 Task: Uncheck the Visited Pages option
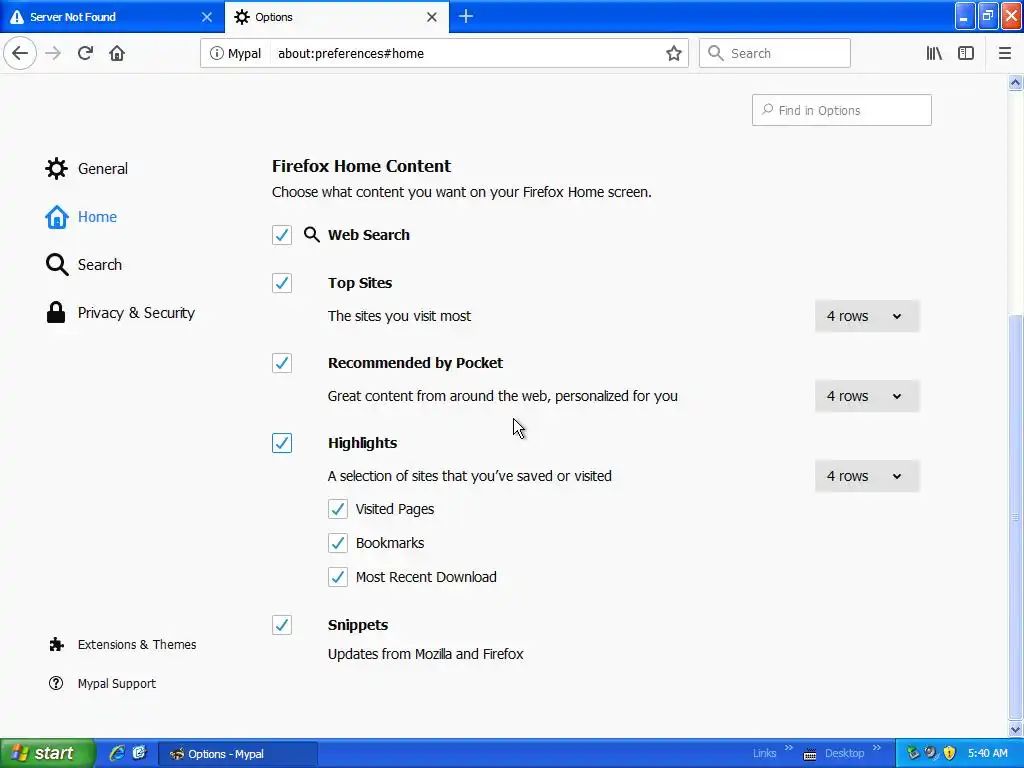coord(338,509)
